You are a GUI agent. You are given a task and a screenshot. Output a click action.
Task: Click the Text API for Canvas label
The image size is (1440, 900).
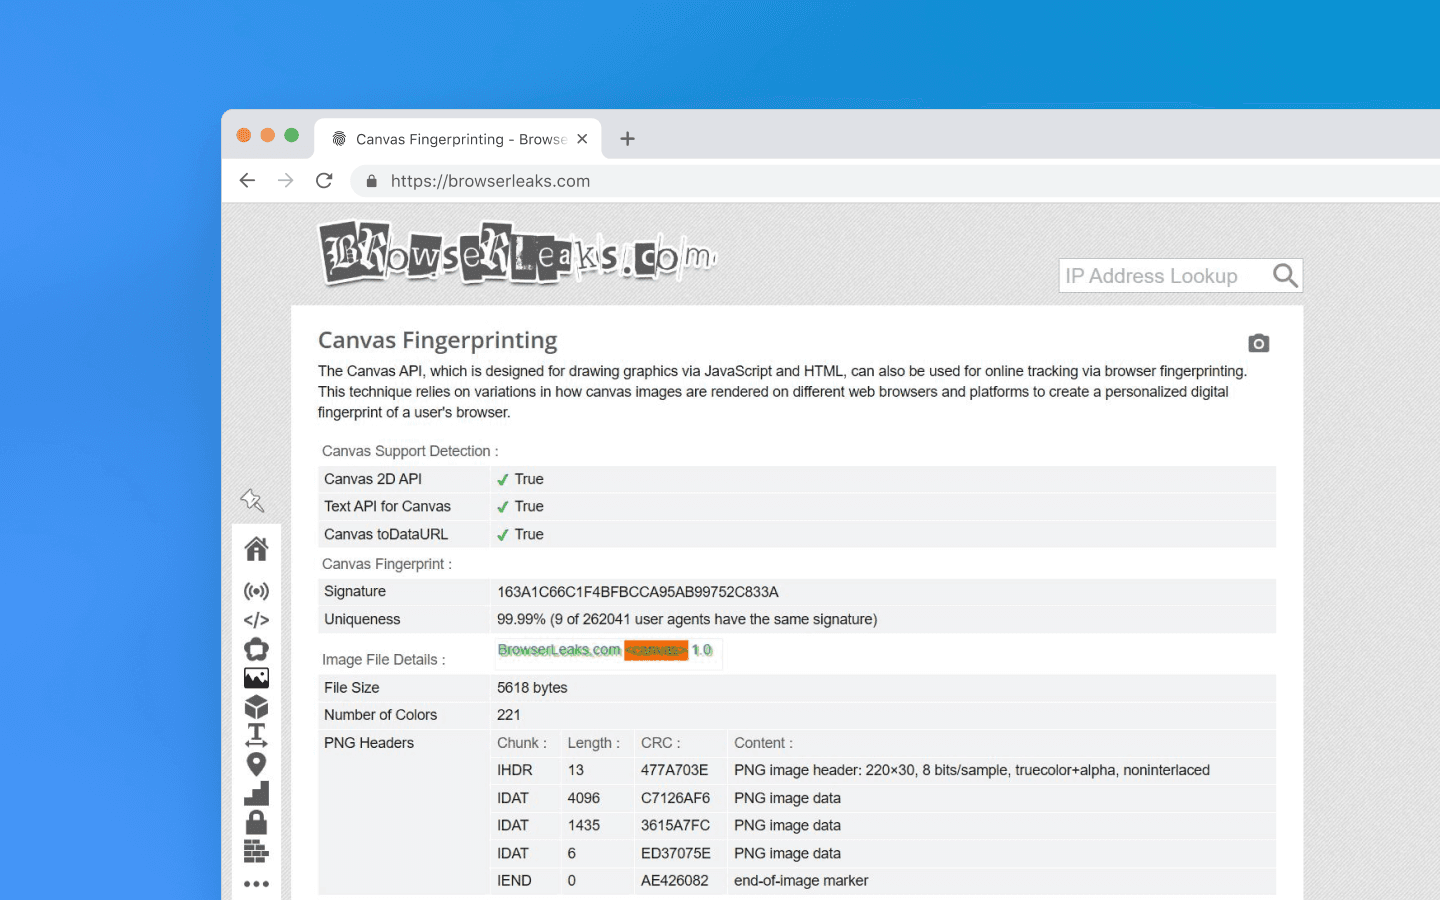pos(387,506)
